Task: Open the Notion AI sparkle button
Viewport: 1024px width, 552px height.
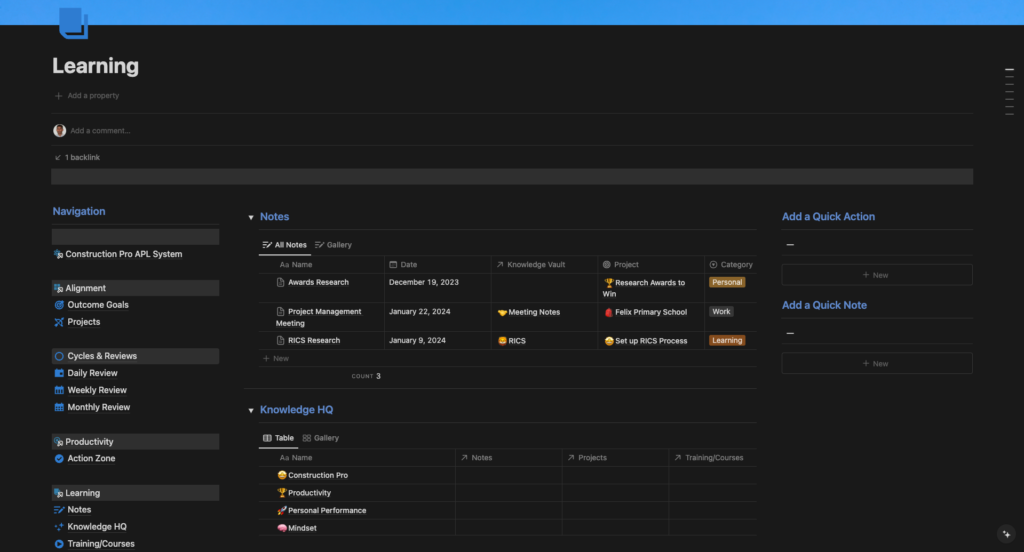Action: (x=1006, y=533)
